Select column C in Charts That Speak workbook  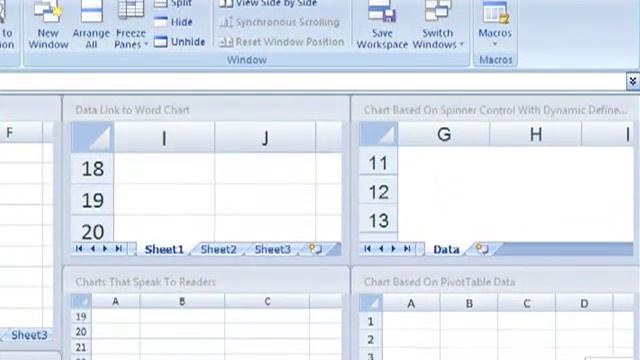tap(267, 301)
